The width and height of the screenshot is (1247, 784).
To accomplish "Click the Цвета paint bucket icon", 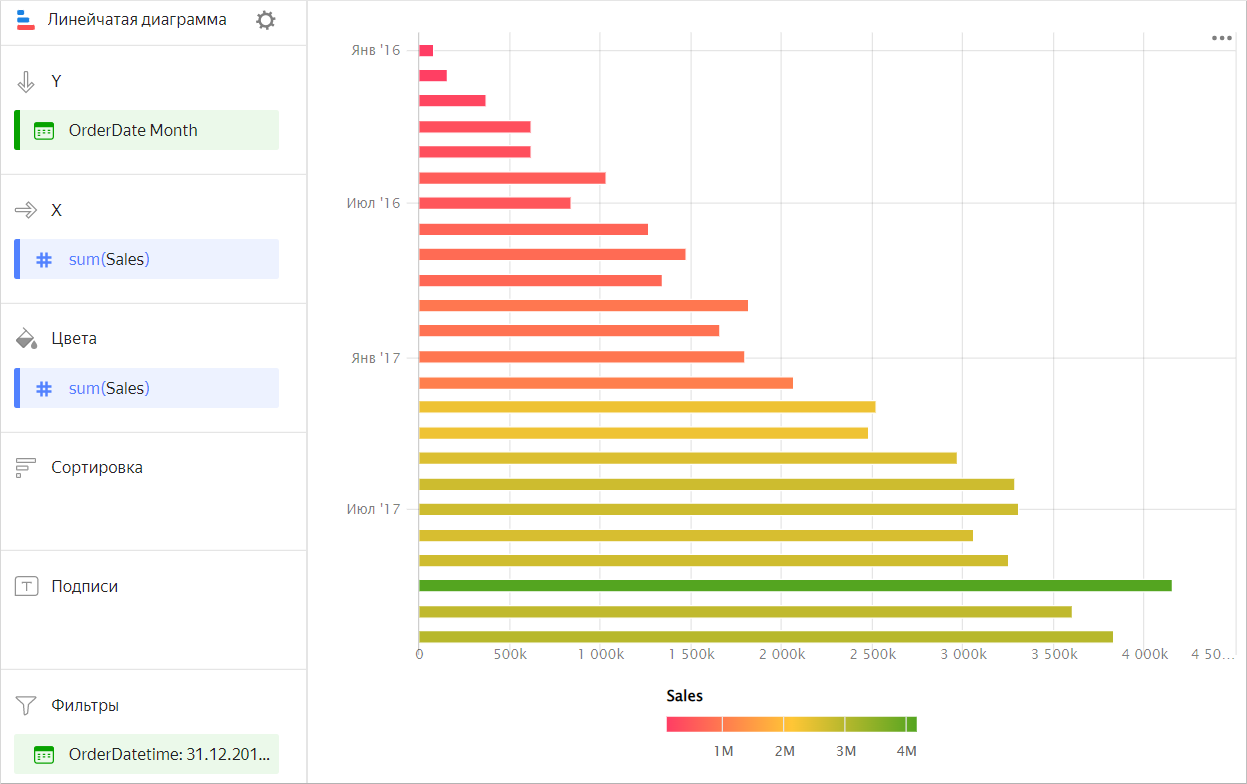I will [x=27, y=339].
